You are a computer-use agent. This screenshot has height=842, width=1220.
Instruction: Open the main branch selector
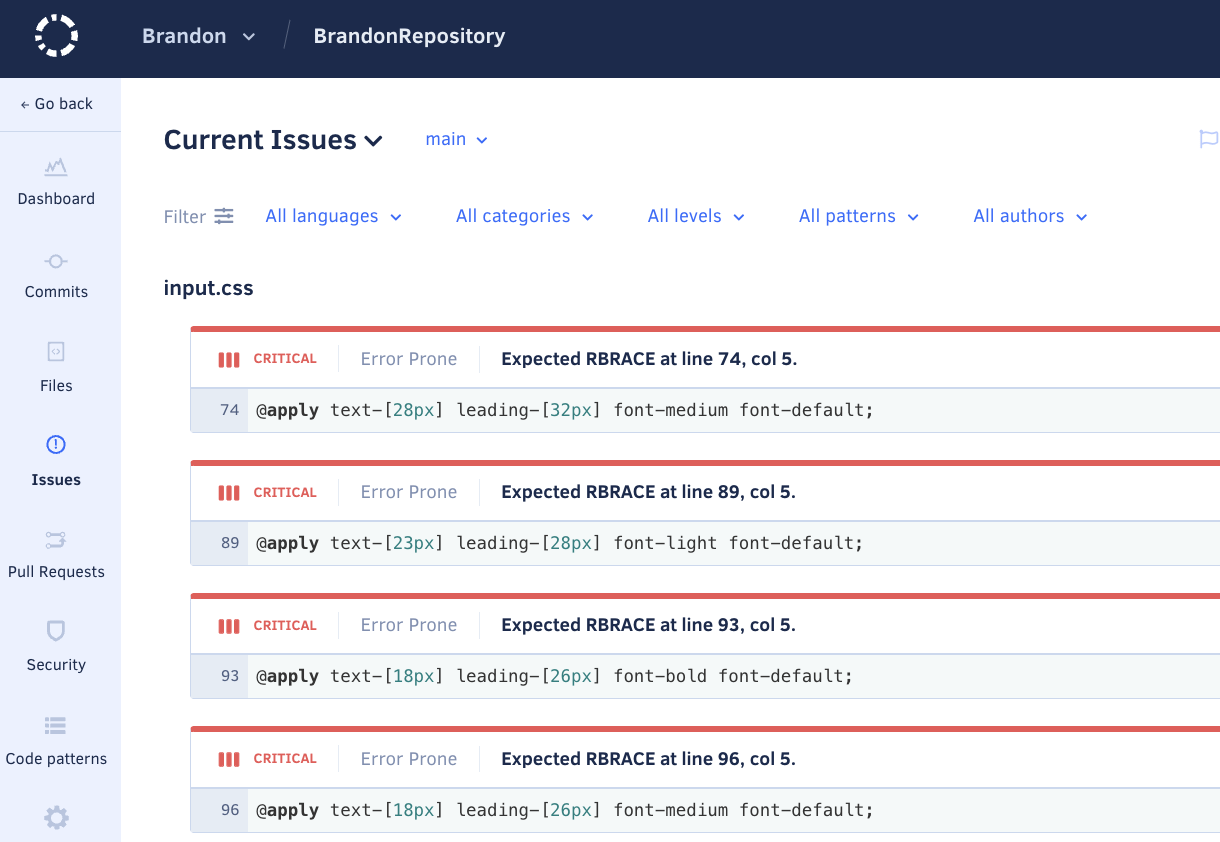[x=456, y=139]
